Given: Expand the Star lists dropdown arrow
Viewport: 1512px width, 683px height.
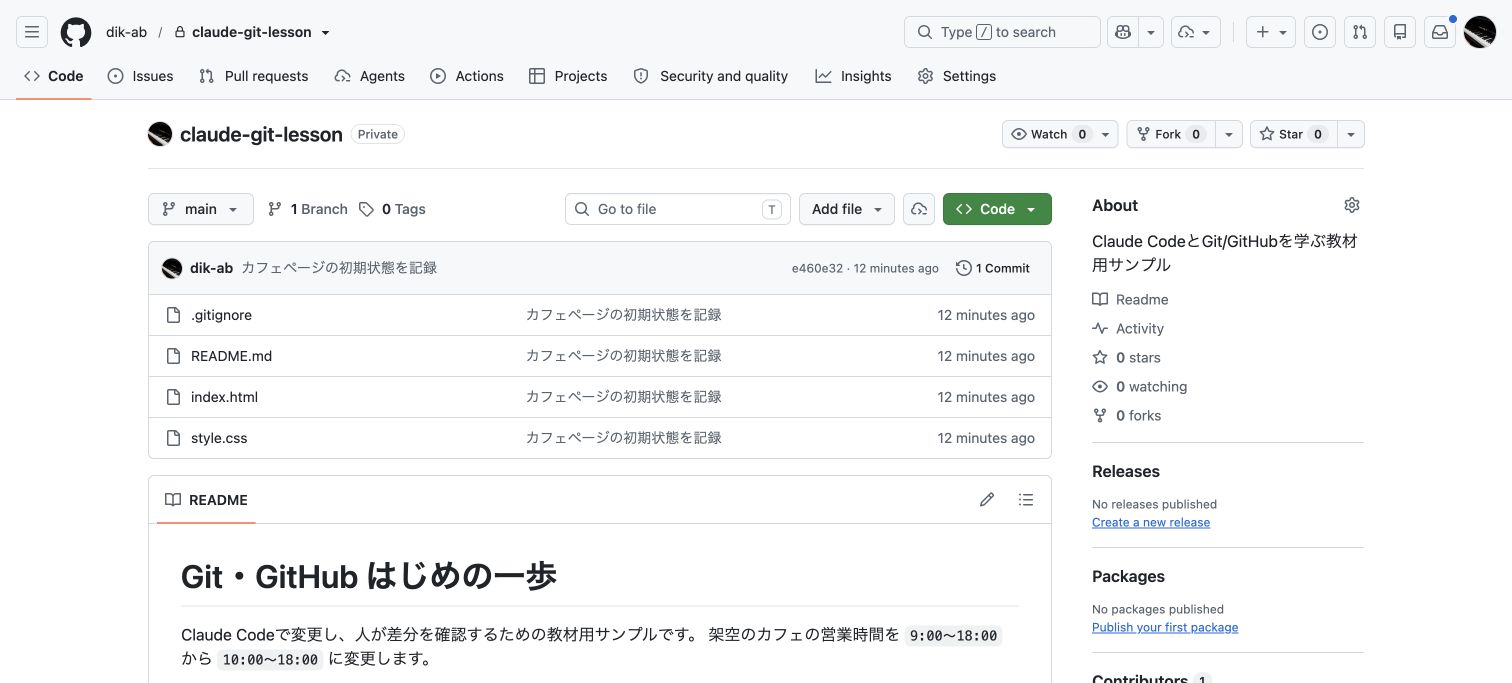Looking at the screenshot, I should [1350, 134].
